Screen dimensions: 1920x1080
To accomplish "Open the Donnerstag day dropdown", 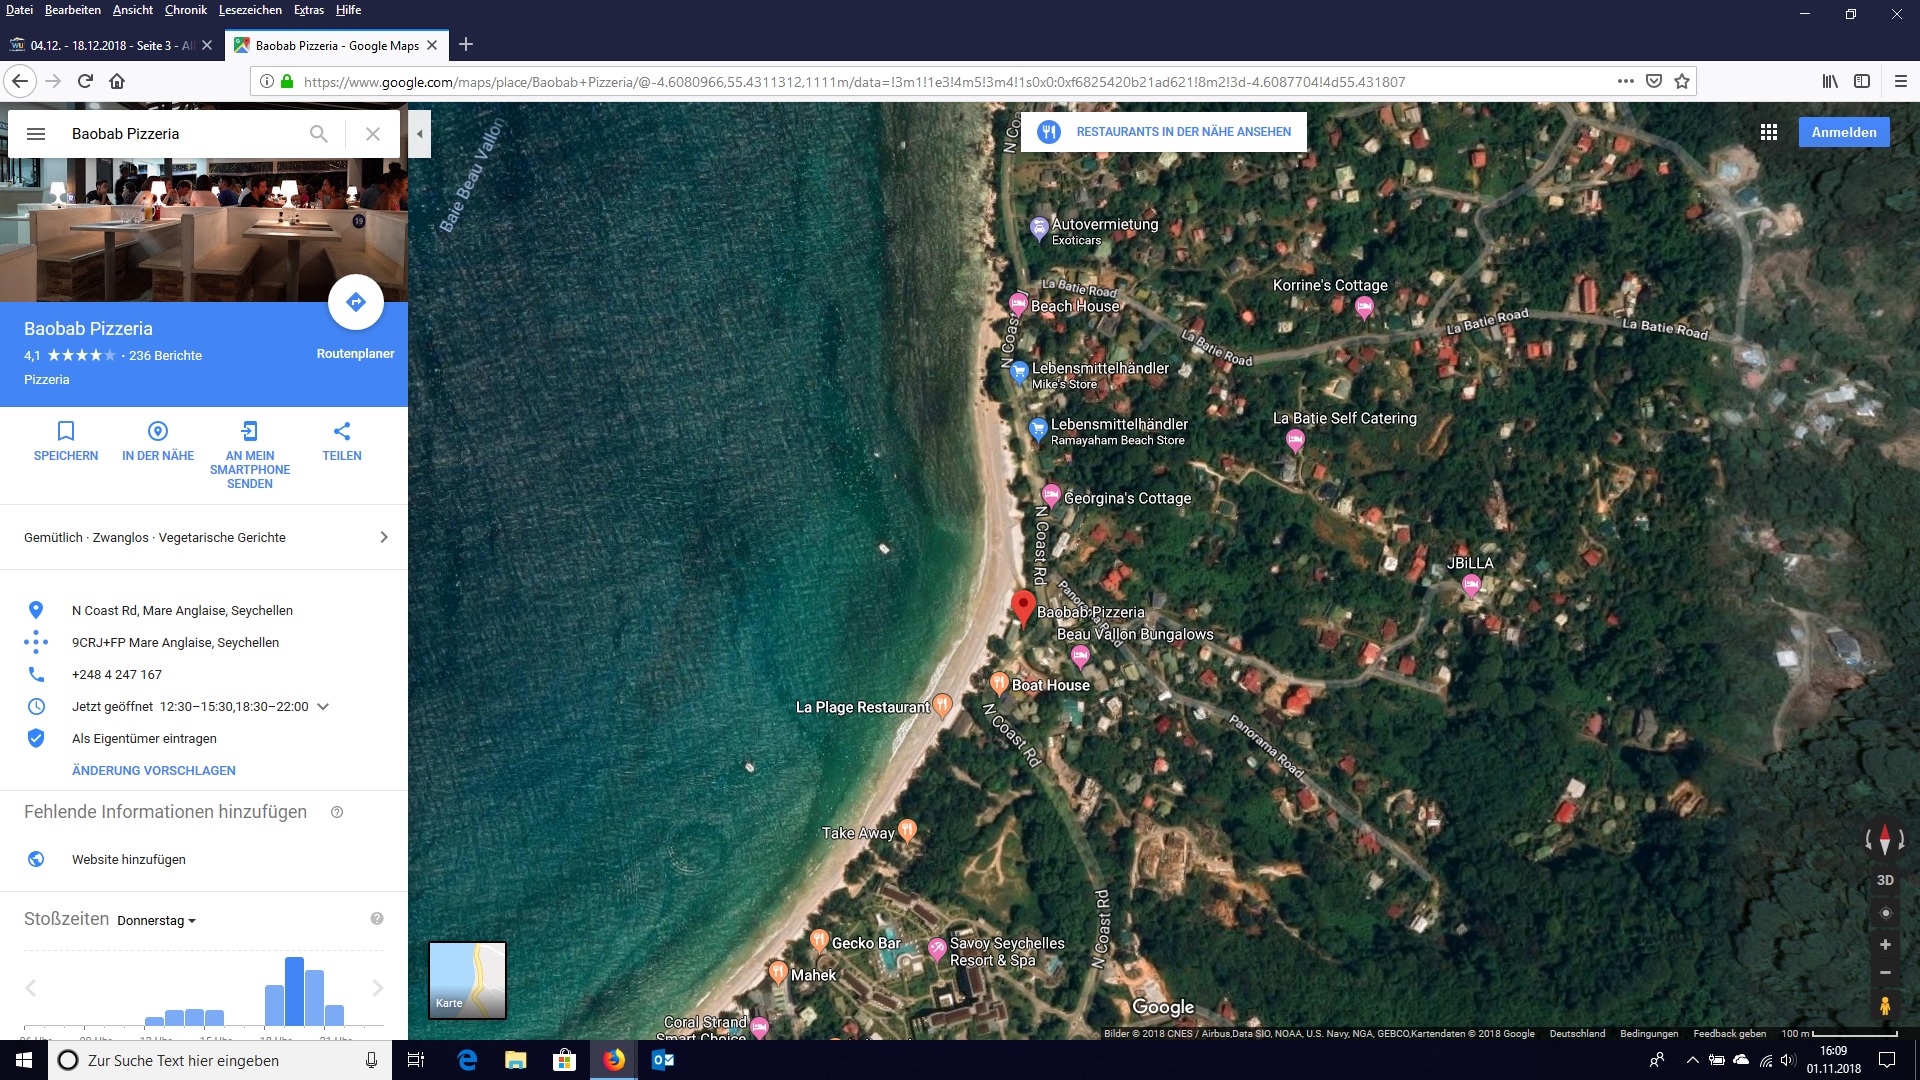I will [156, 920].
